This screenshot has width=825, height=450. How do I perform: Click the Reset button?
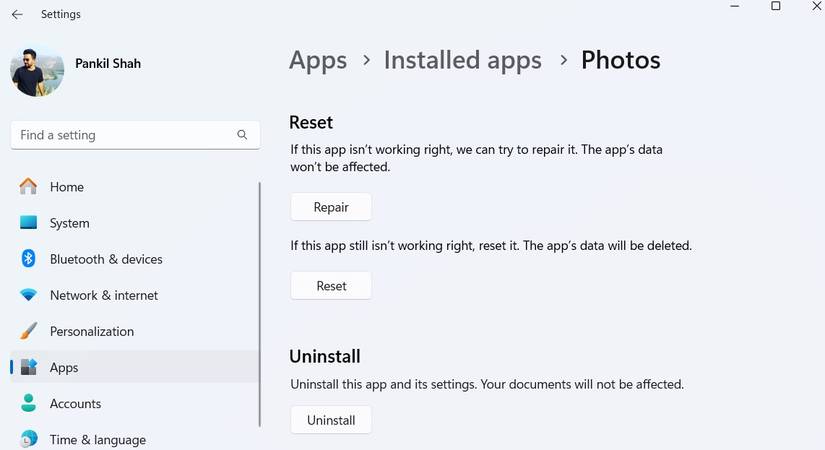coord(331,286)
